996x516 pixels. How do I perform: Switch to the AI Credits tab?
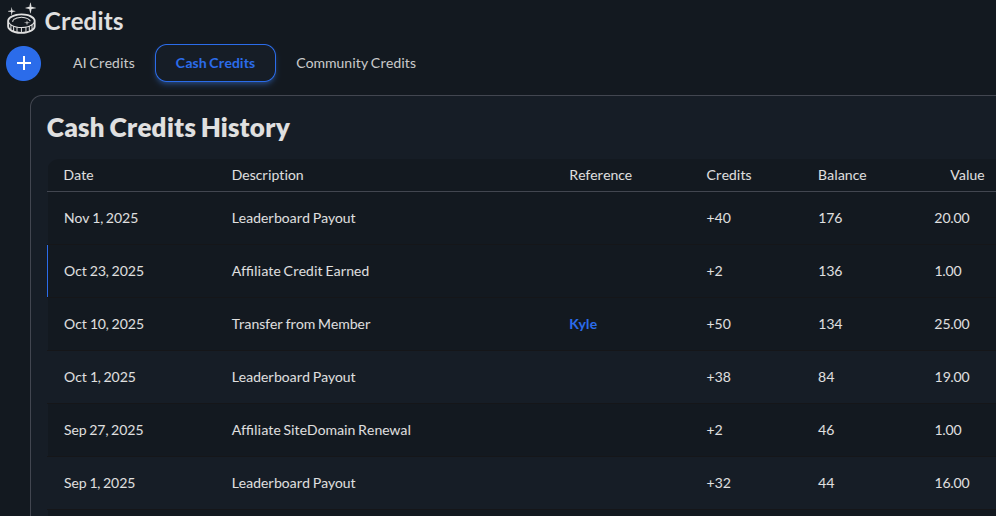(x=104, y=63)
